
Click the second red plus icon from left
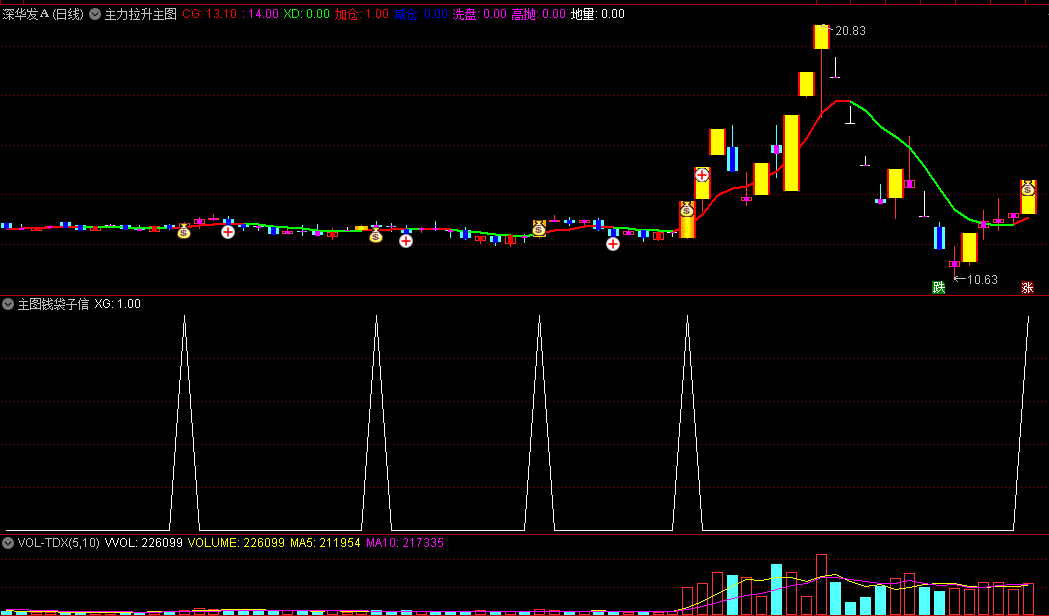(x=406, y=241)
